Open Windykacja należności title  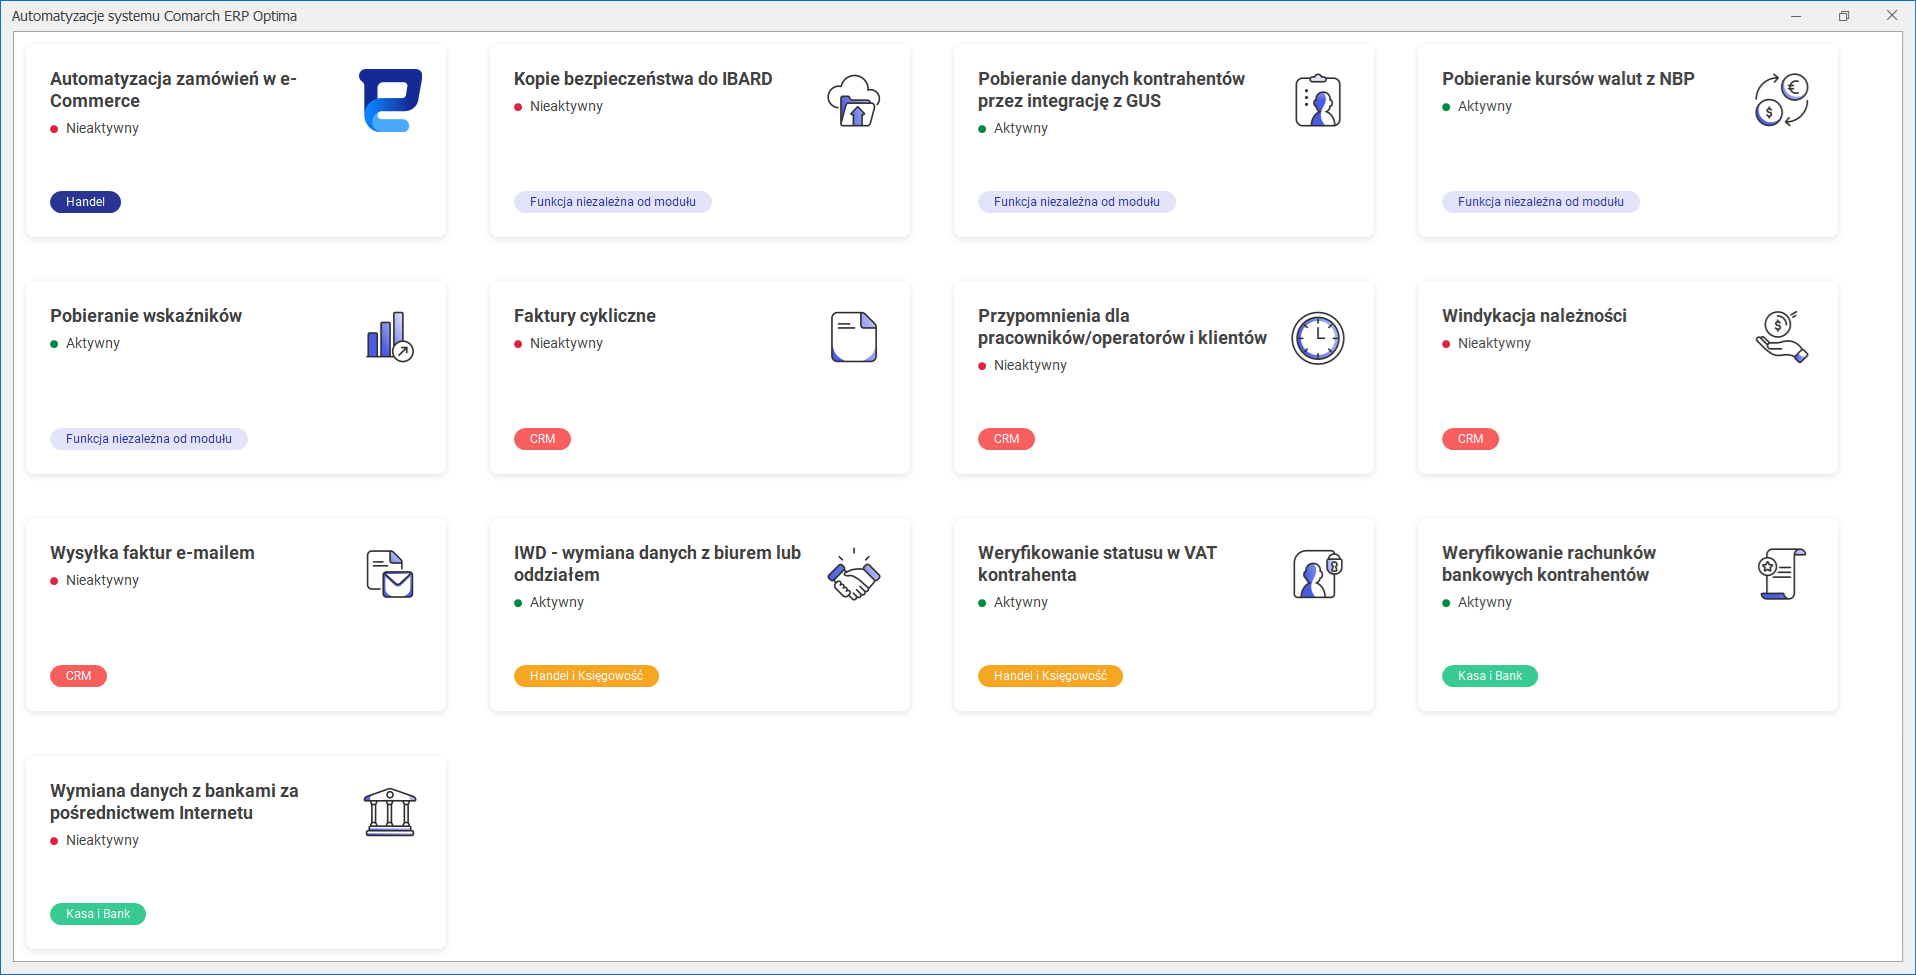tap(1534, 316)
